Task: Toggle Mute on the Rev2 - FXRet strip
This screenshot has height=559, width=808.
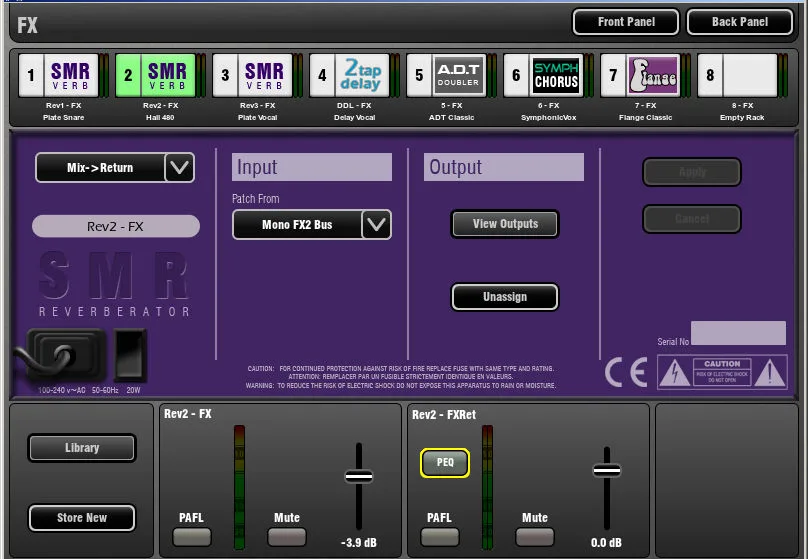Action: (x=535, y=537)
